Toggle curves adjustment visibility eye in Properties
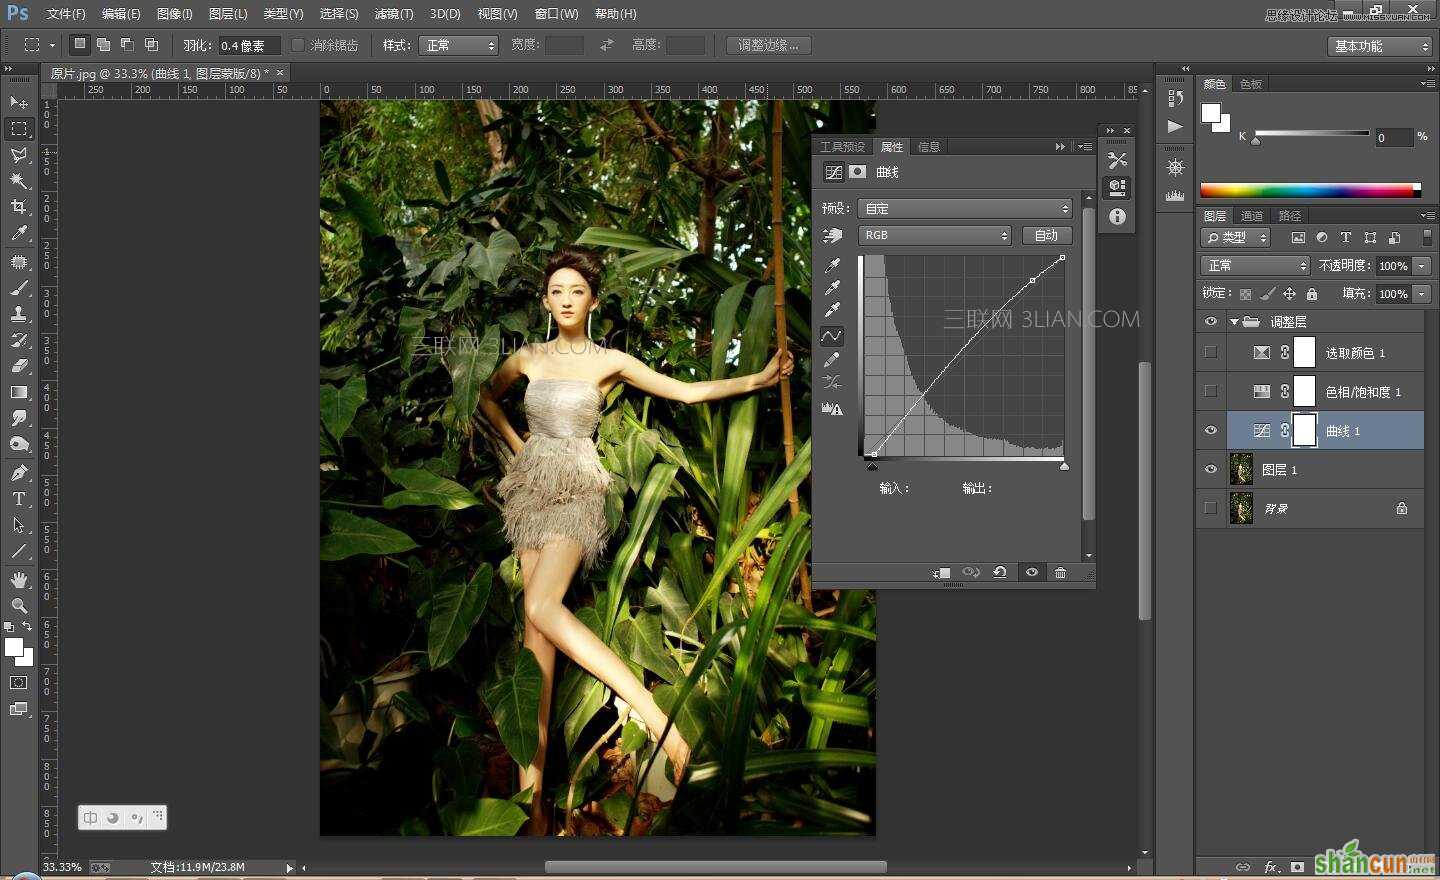This screenshot has width=1440, height=880. click(1031, 572)
